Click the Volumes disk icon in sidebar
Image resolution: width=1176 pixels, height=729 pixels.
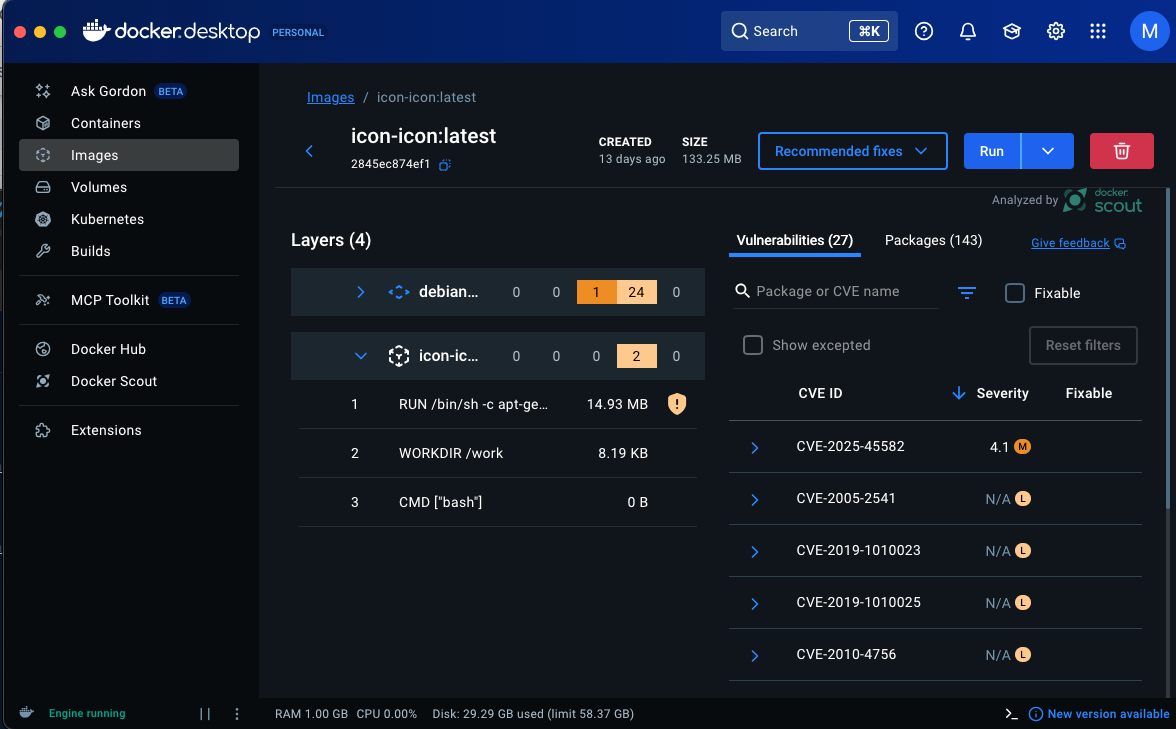tap(43, 188)
